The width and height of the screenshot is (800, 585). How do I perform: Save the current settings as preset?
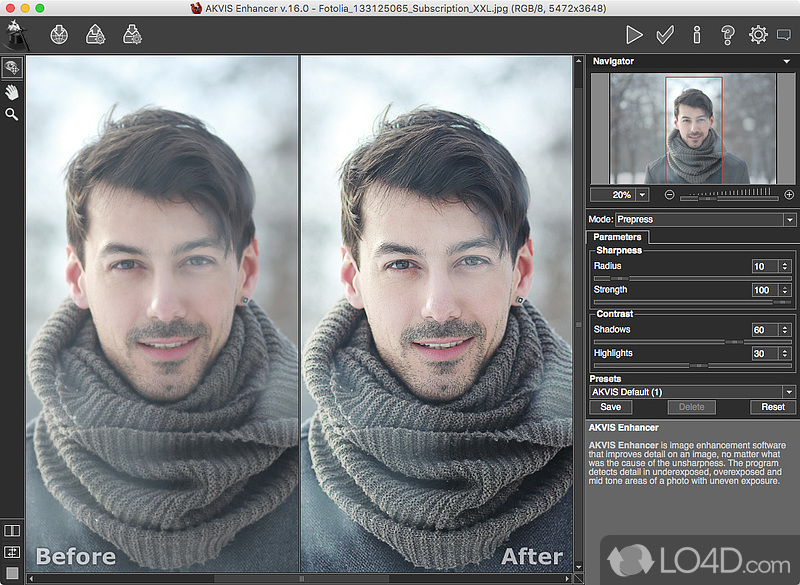coord(611,407)
